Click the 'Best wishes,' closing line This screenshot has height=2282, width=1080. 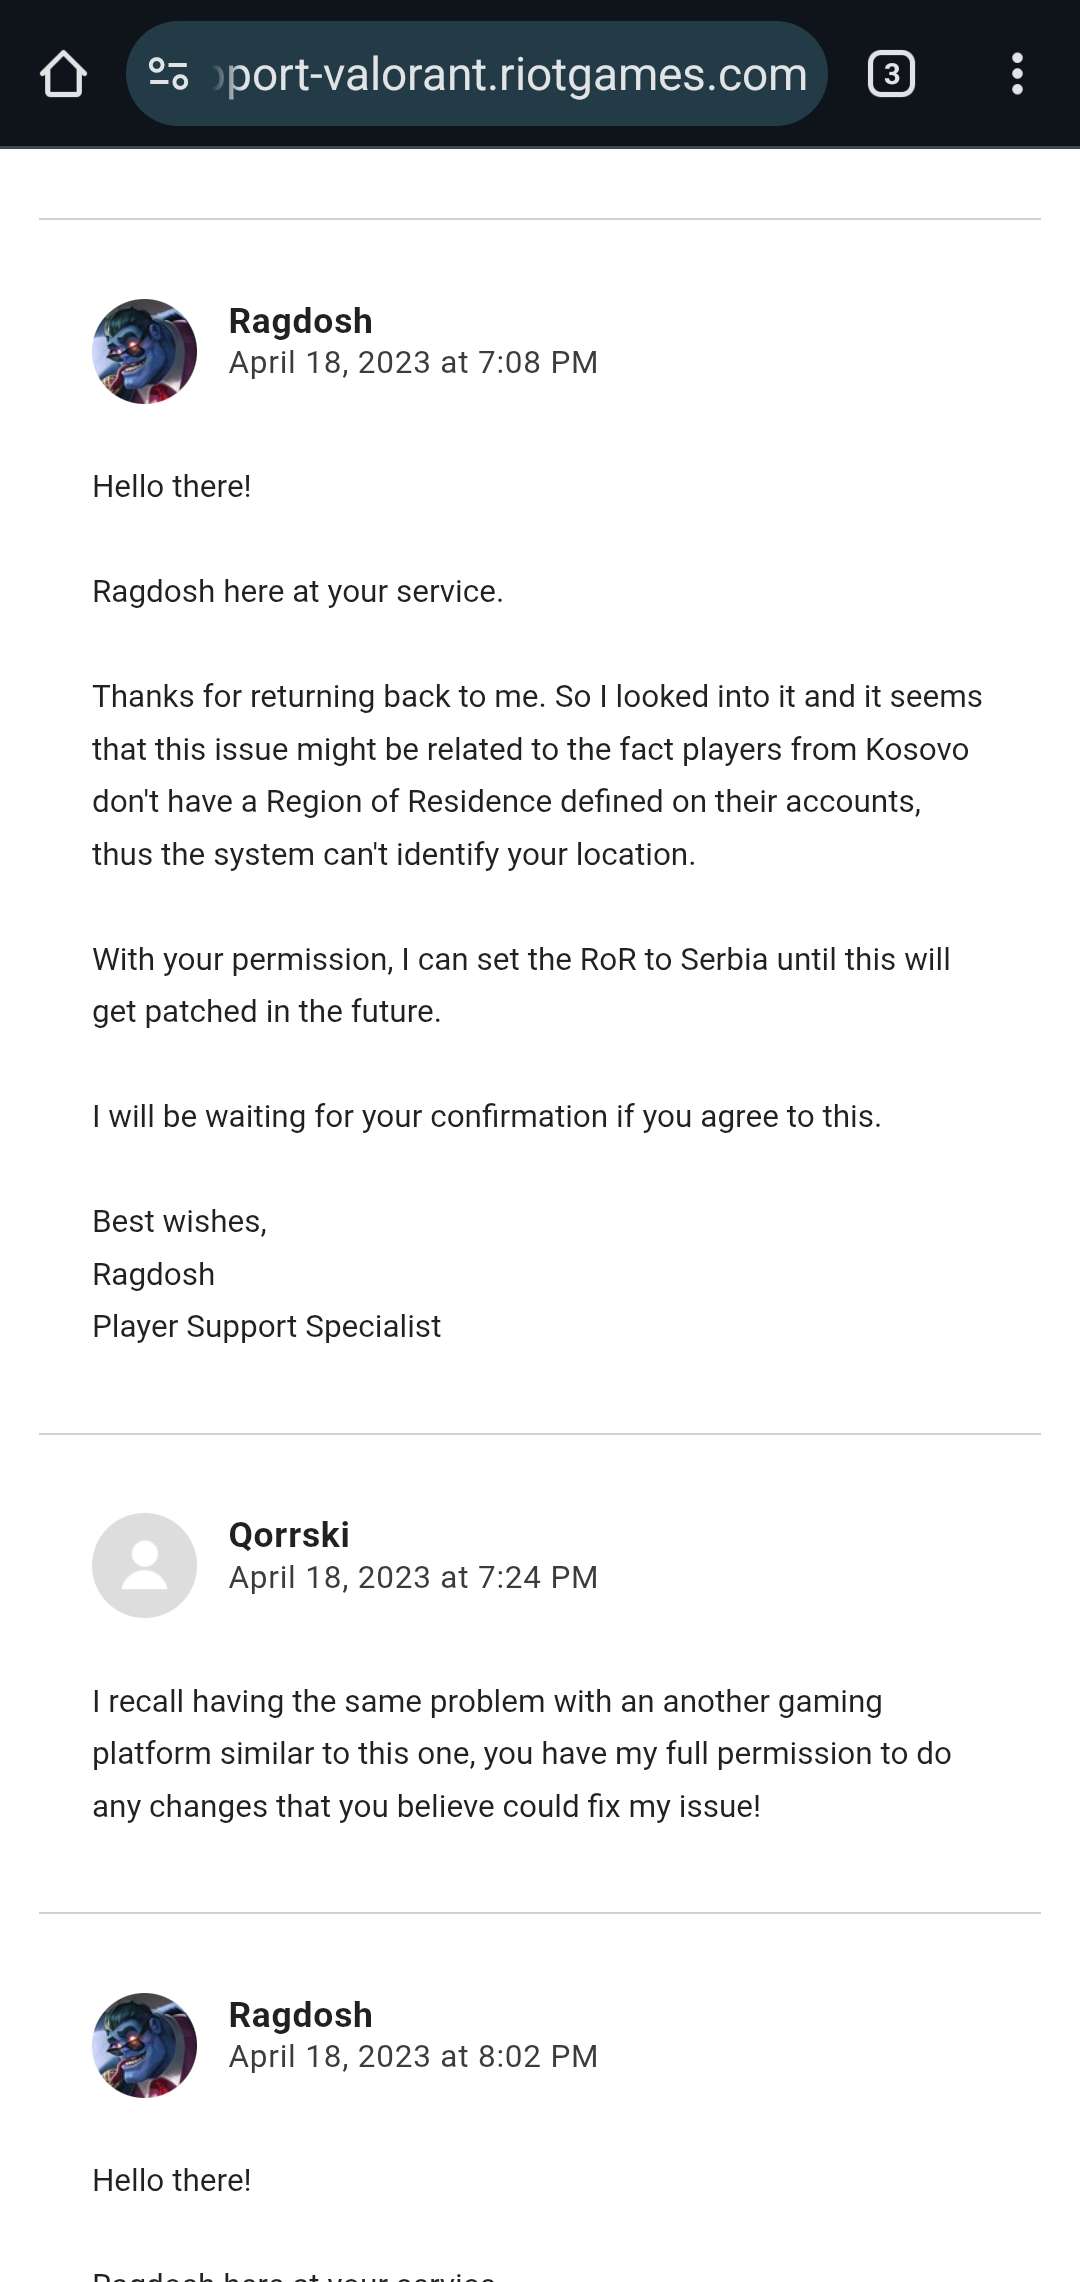179,1221
